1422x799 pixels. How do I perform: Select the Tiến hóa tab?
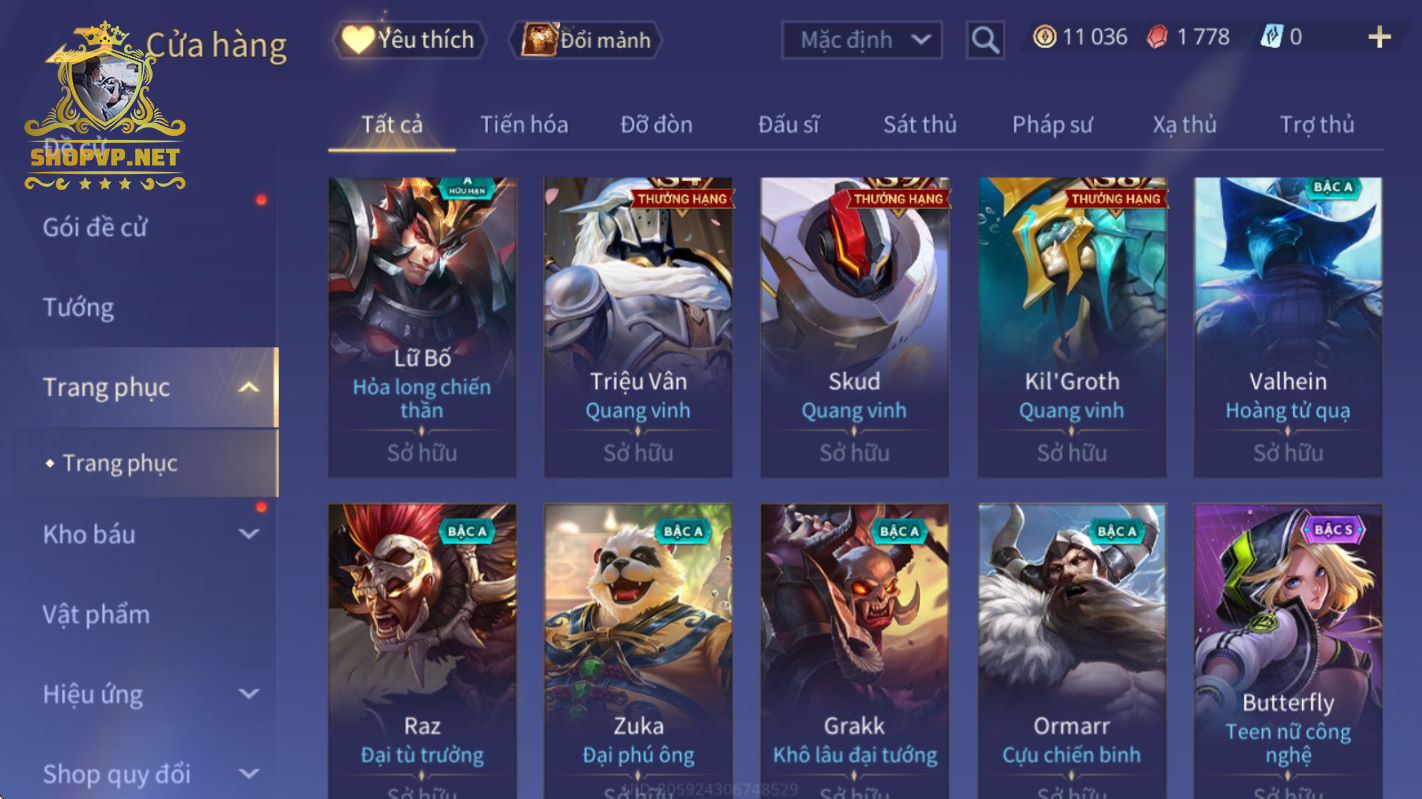point(524,125)
